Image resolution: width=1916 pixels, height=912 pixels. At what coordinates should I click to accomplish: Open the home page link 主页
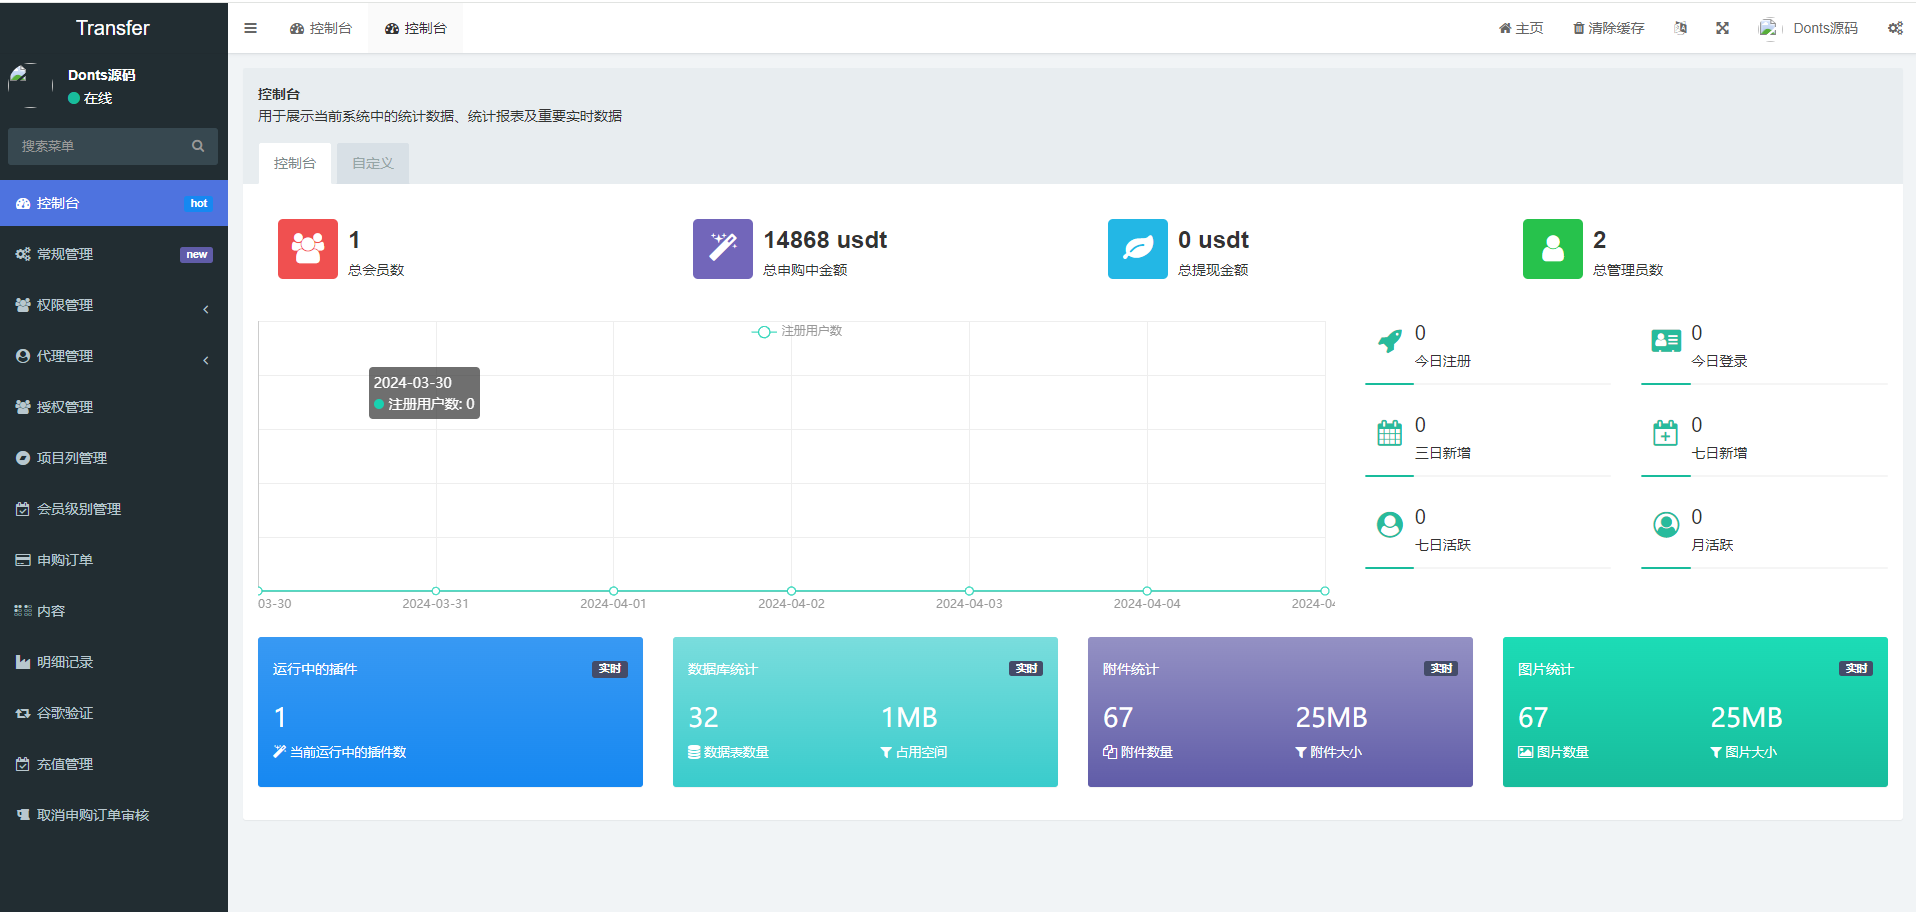[x=1520, y=28]
